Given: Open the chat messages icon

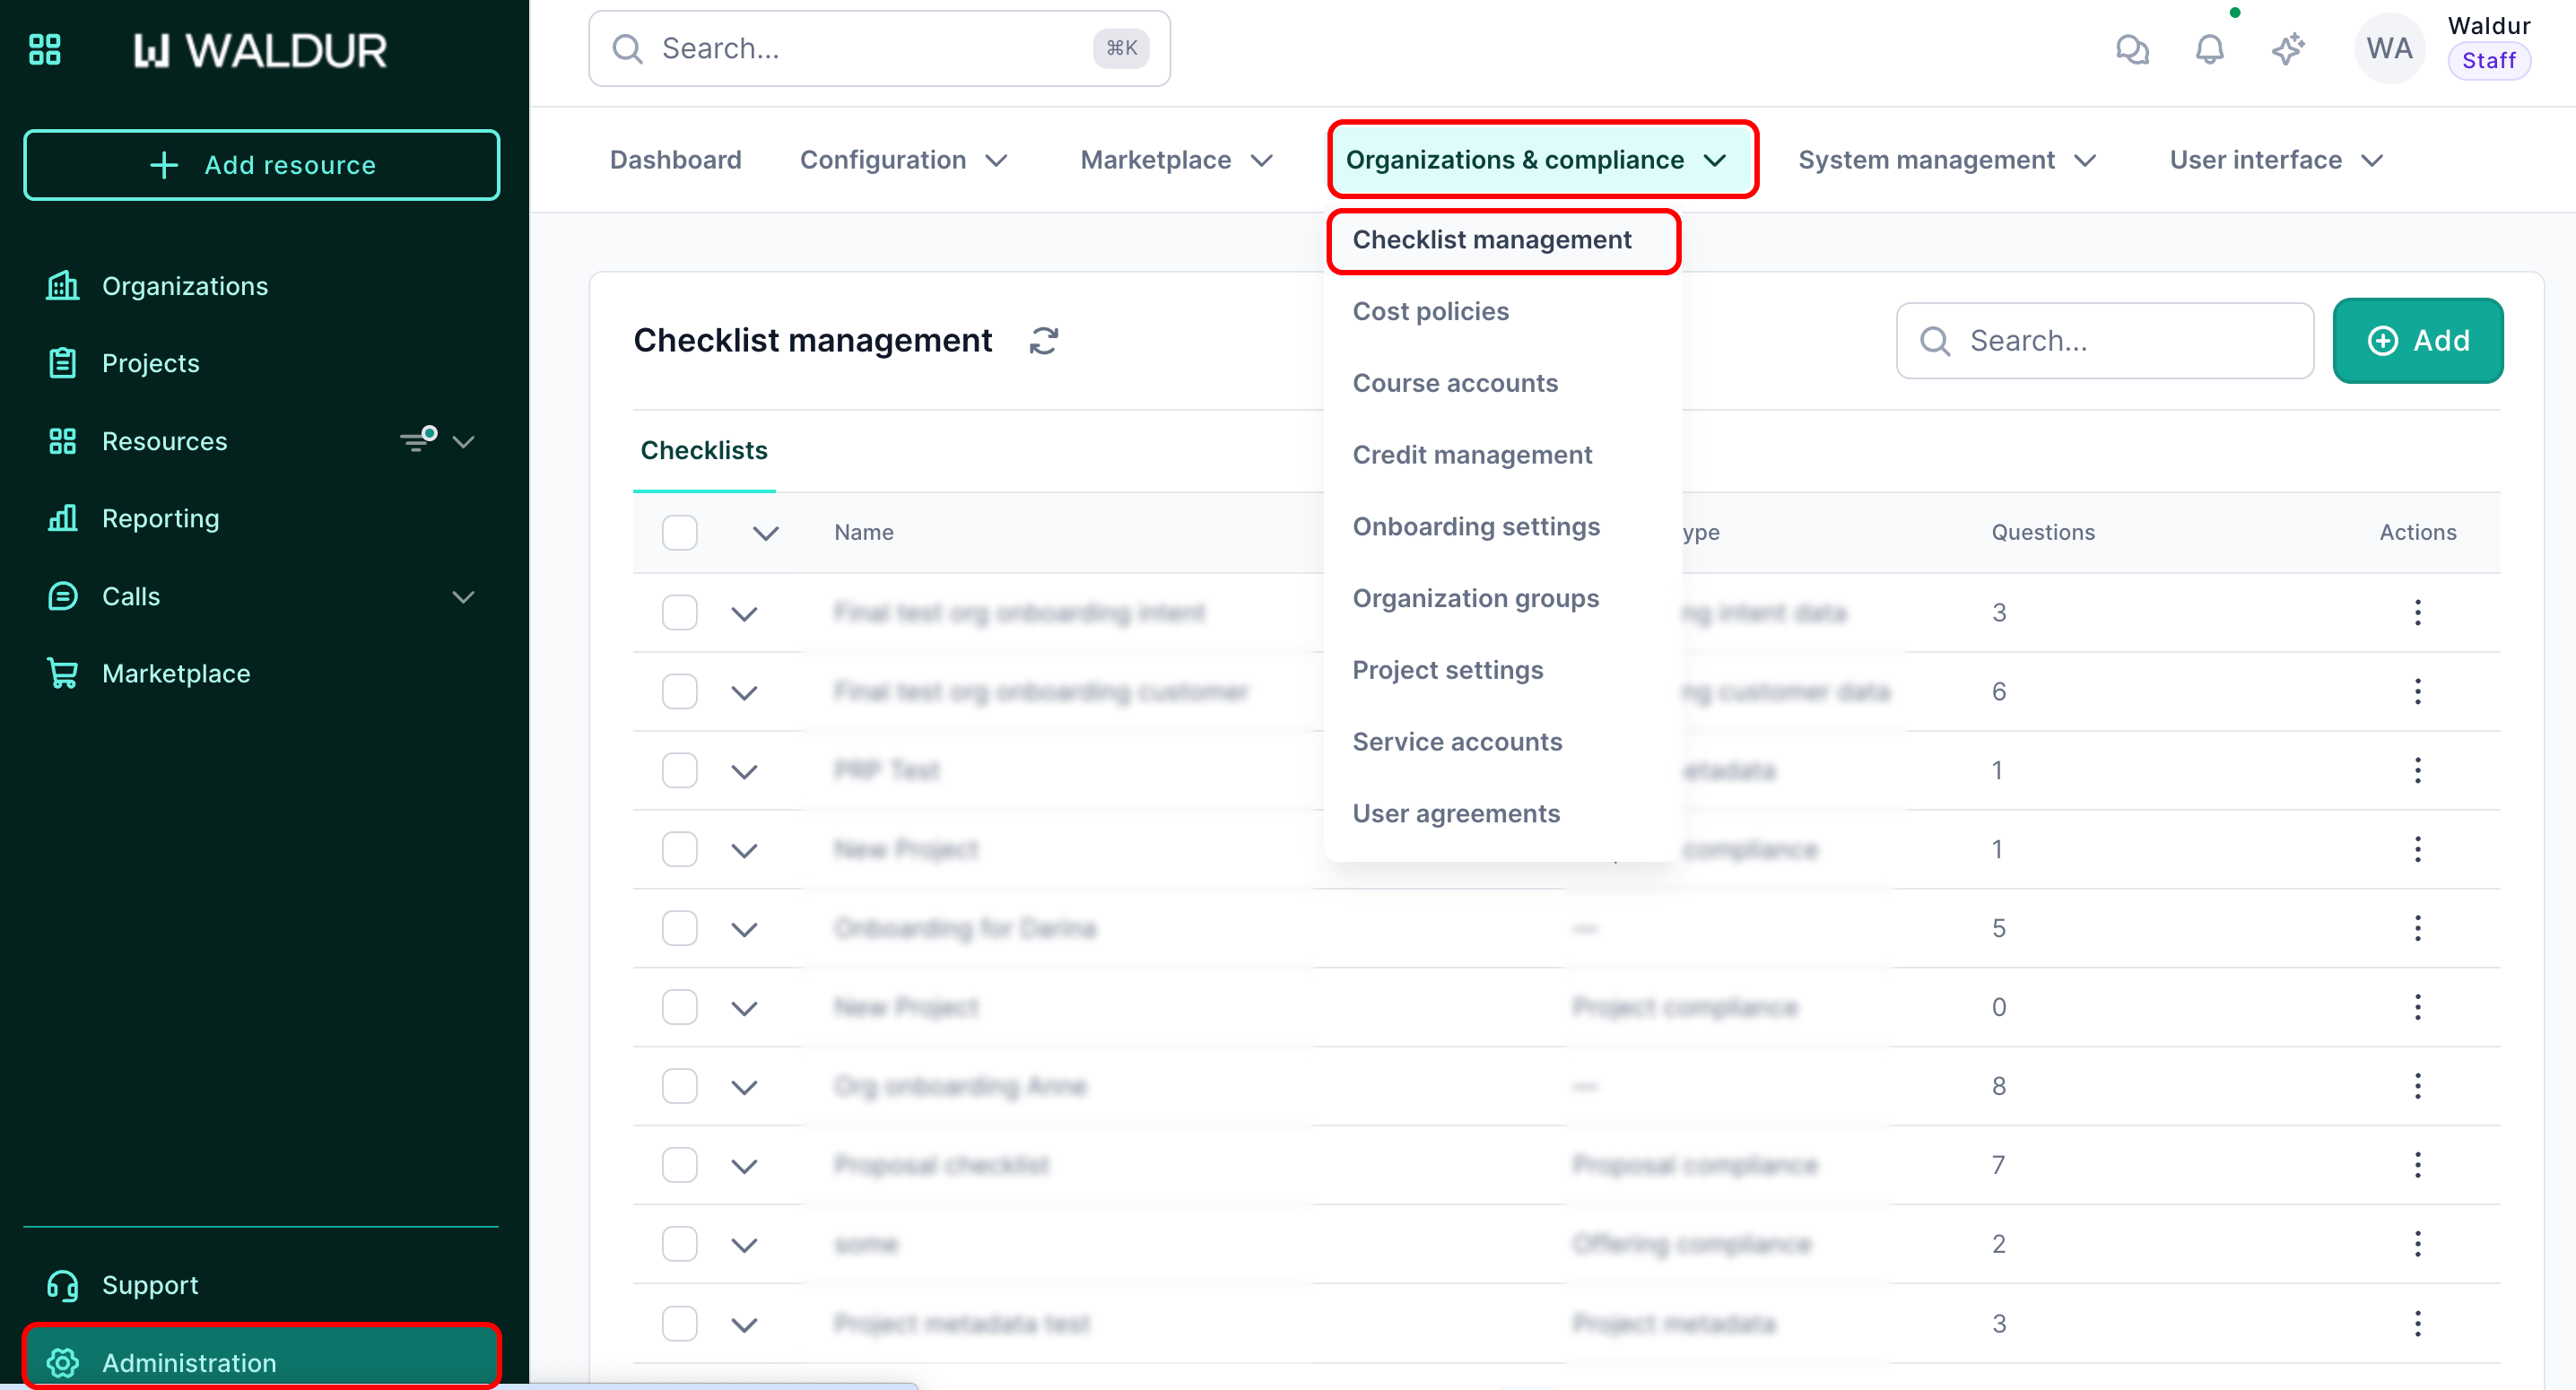Looking at the screenshot, I should (x=2132, y=49).
